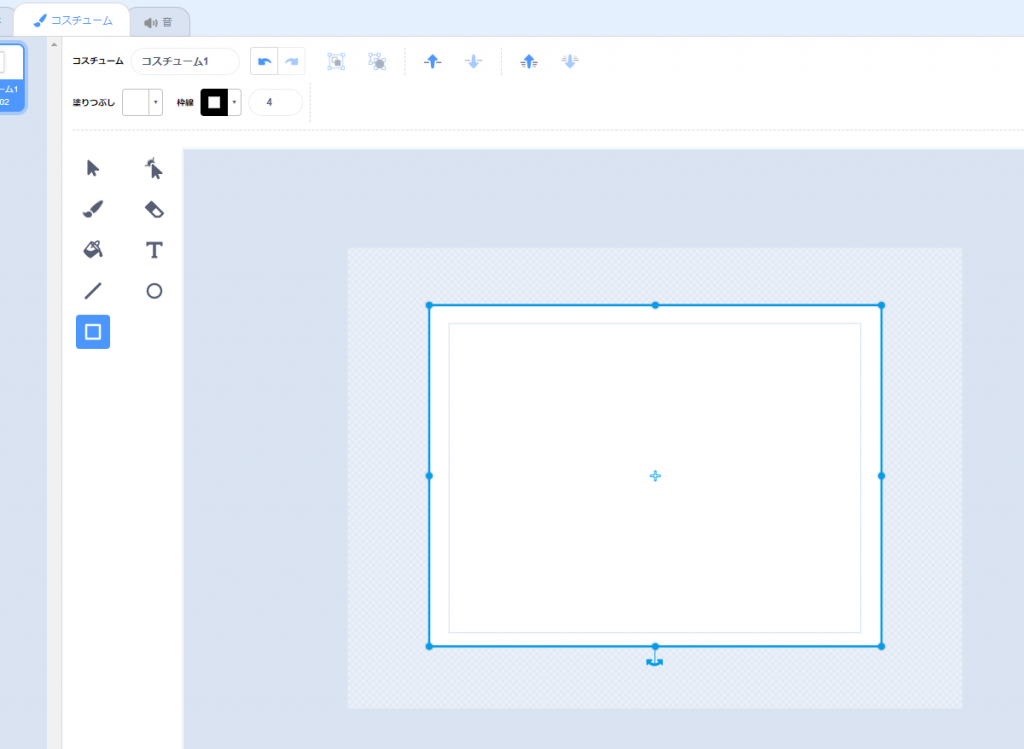Click the costume name field コスチューム1
Viewport: 1024px width, 749px height.
184,62
